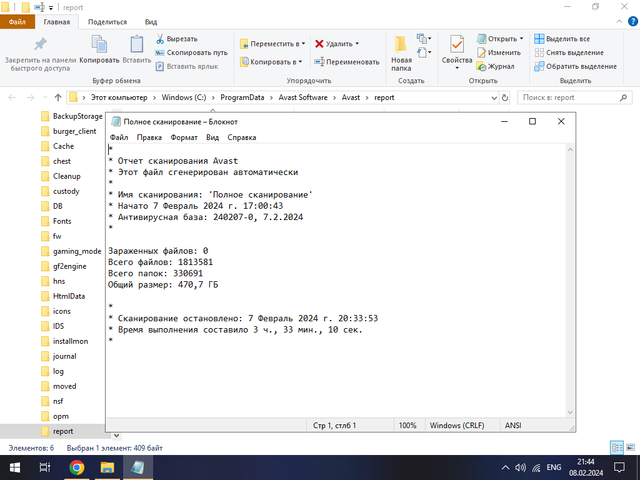The height and width of the screenshot is (480, 640).
Task: Show hidden tray icons chevron
Action: [x=505, y=468]
